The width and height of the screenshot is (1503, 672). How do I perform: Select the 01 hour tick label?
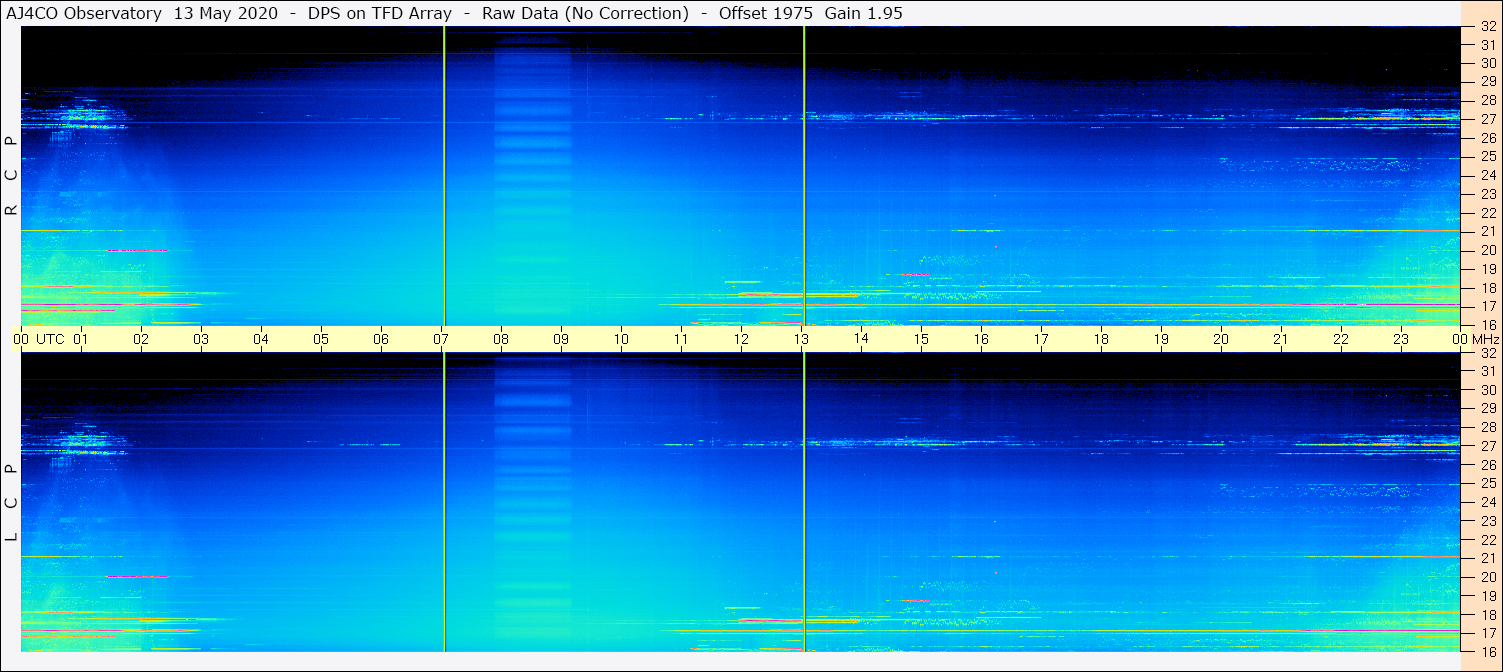[81, 339]
